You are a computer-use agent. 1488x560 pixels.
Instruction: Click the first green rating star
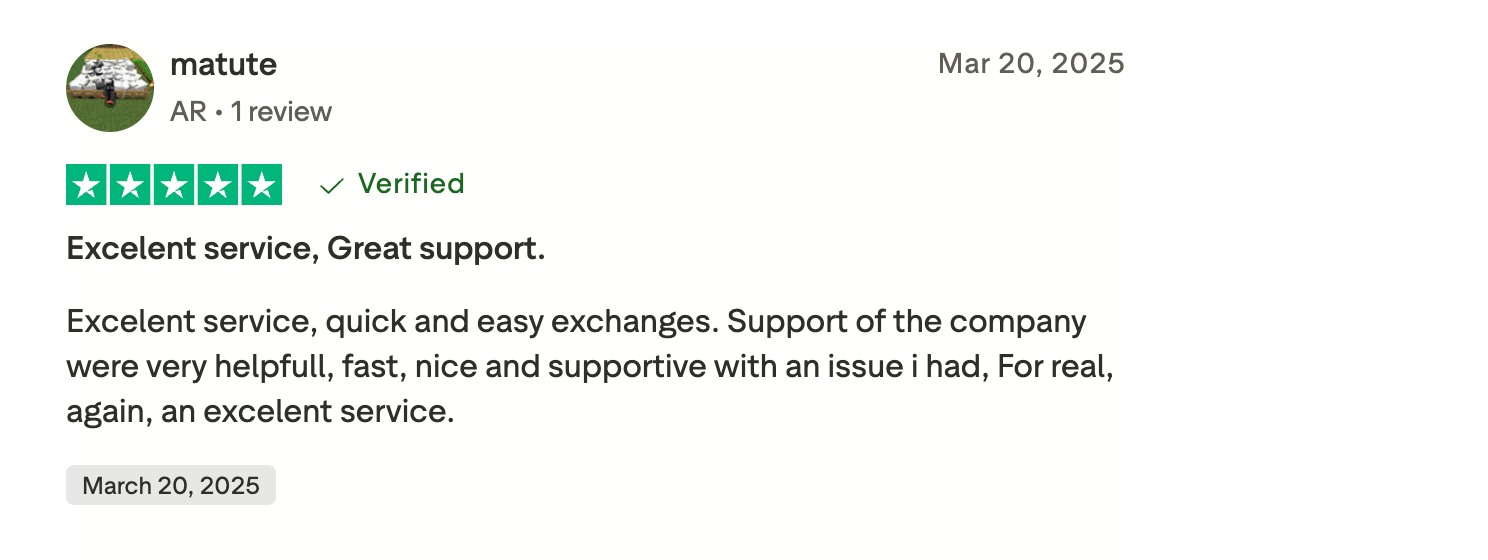[87, 185]
